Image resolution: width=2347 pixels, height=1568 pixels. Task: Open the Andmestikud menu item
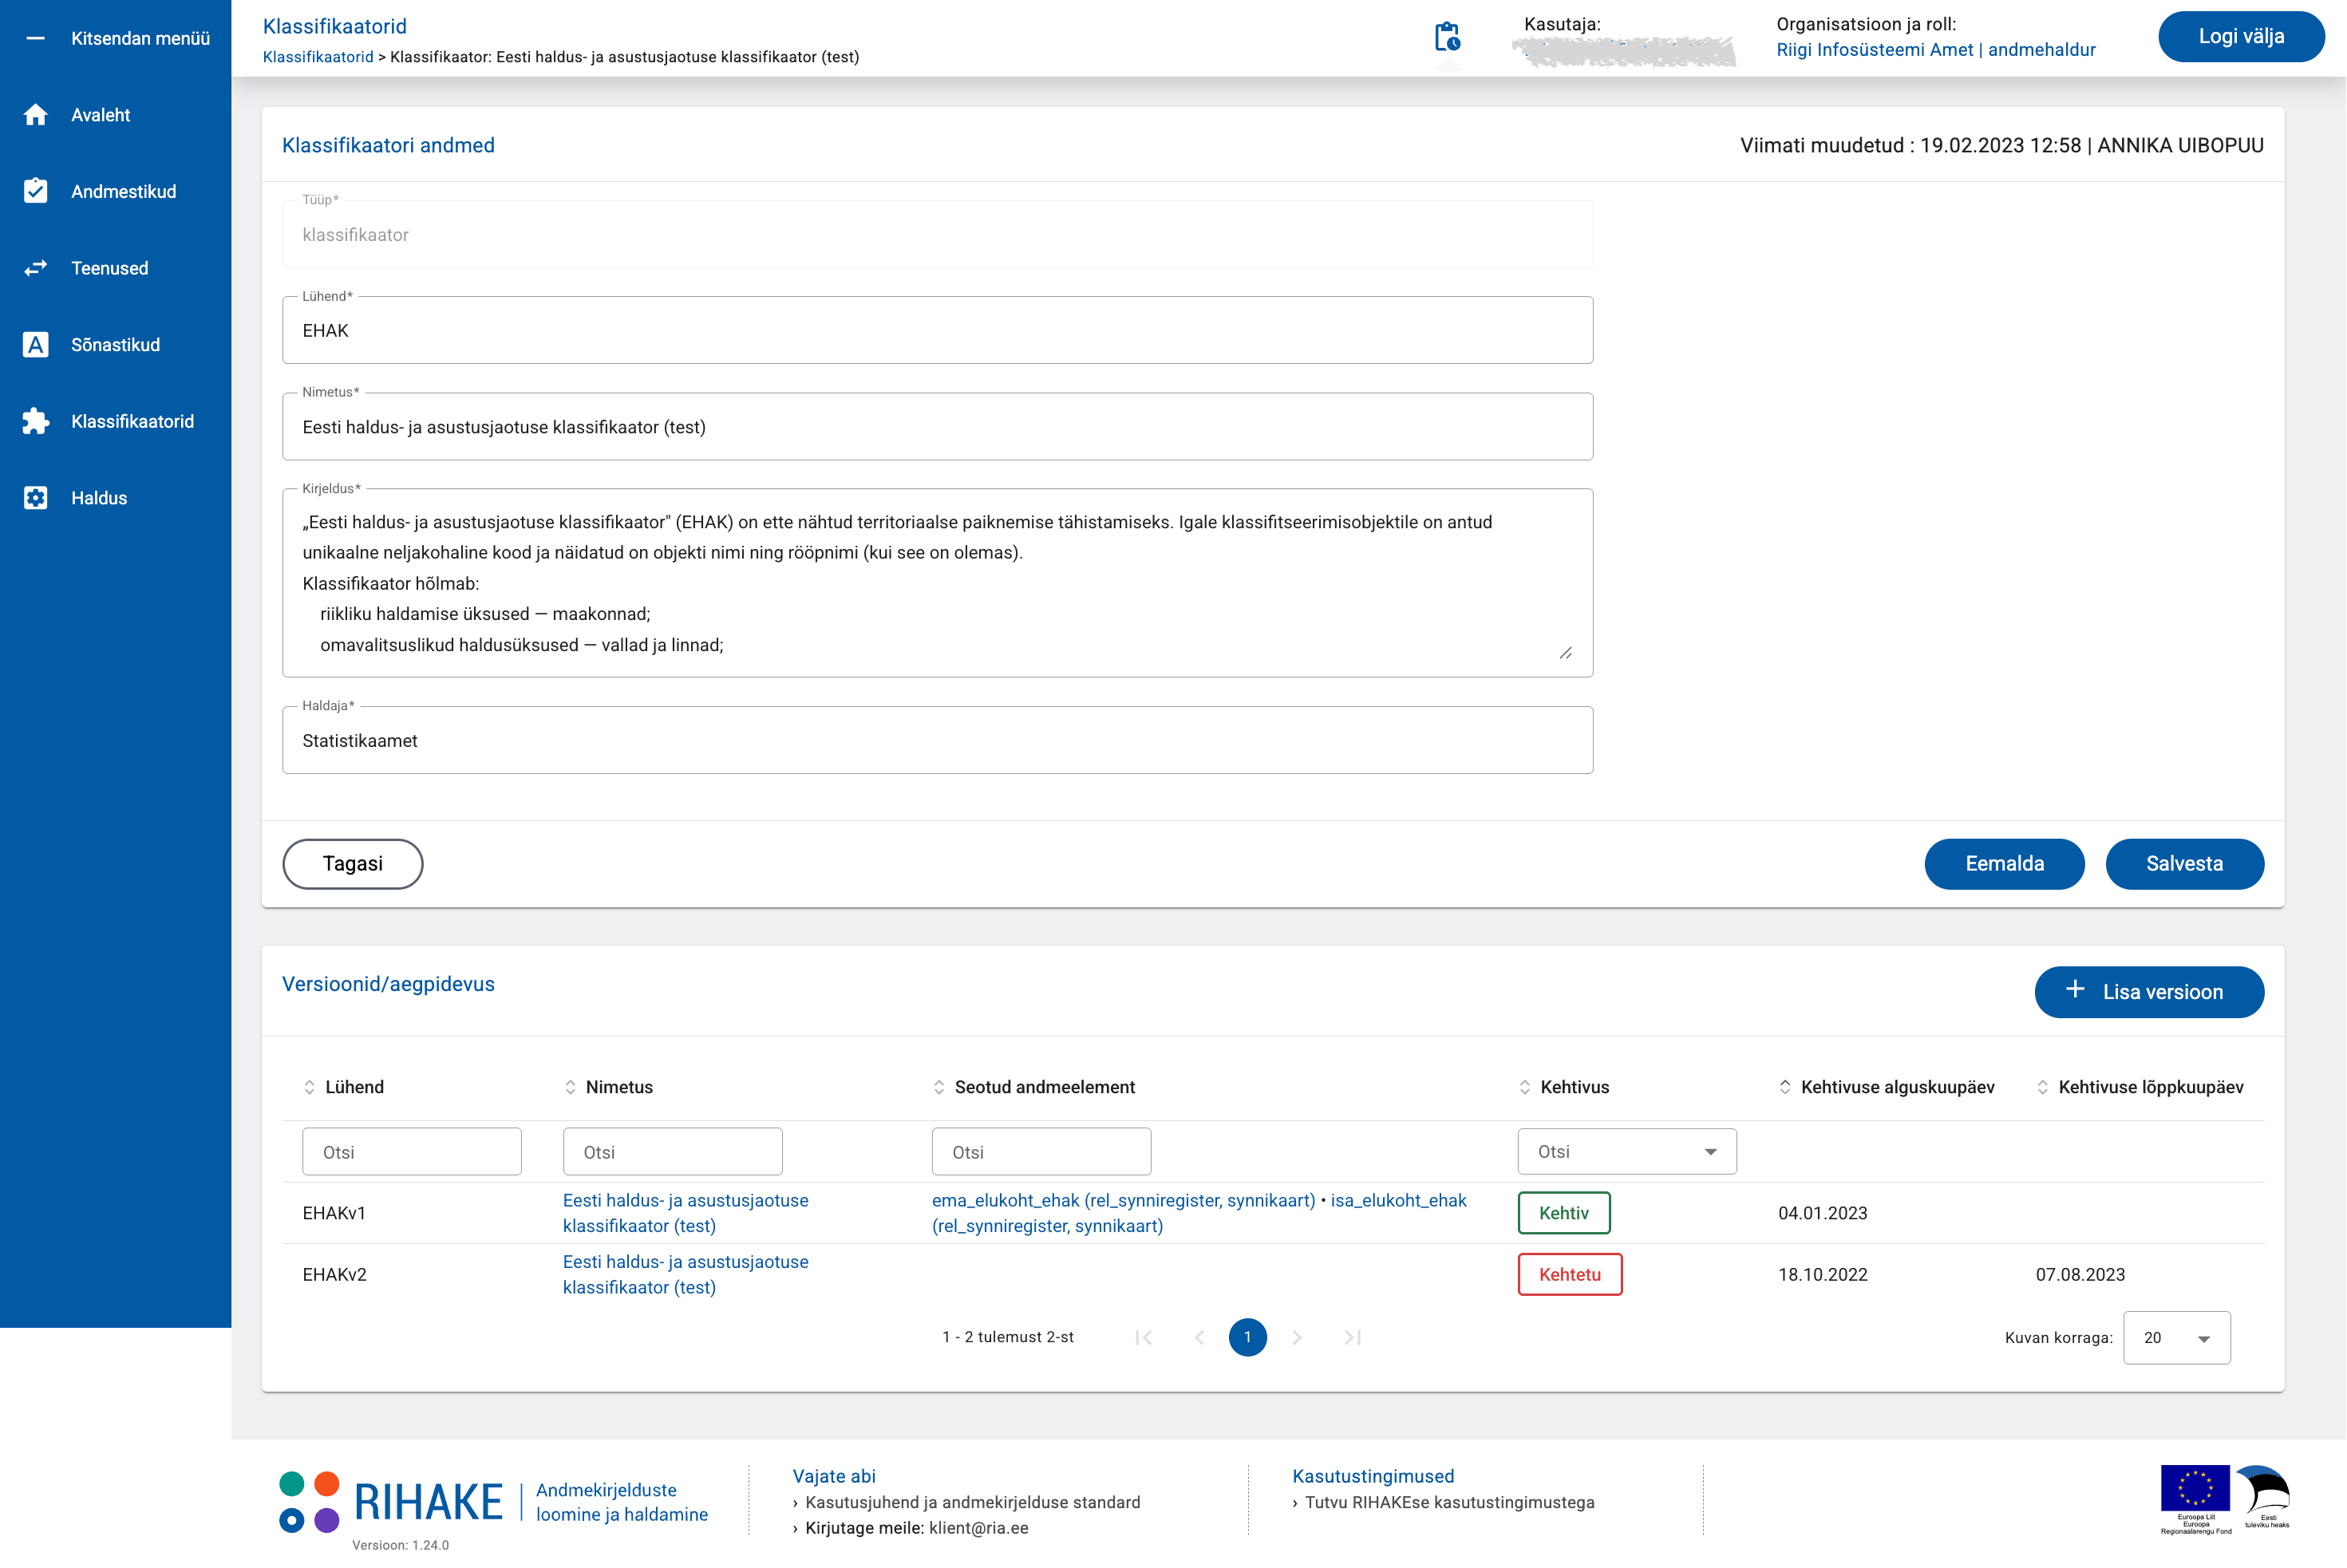(x=123, y=191)
